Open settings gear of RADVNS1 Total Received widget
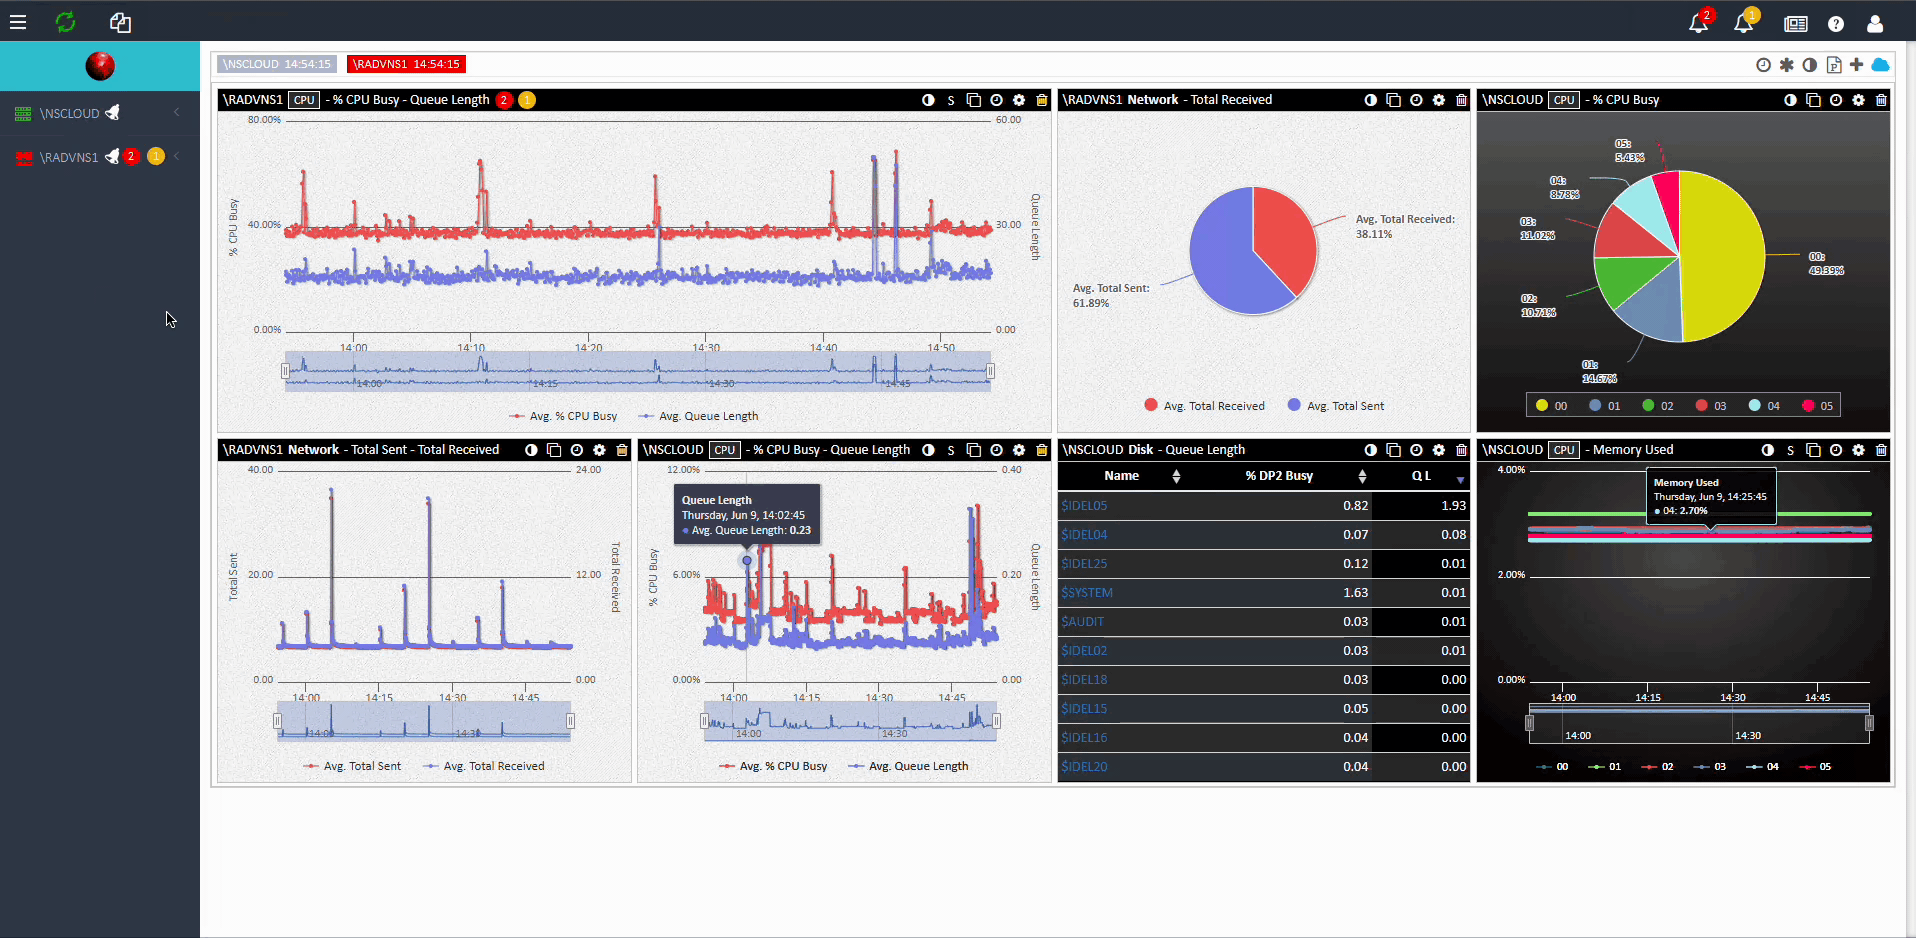The height and width of the screenshot is (938, 1916). point(1439,100)
